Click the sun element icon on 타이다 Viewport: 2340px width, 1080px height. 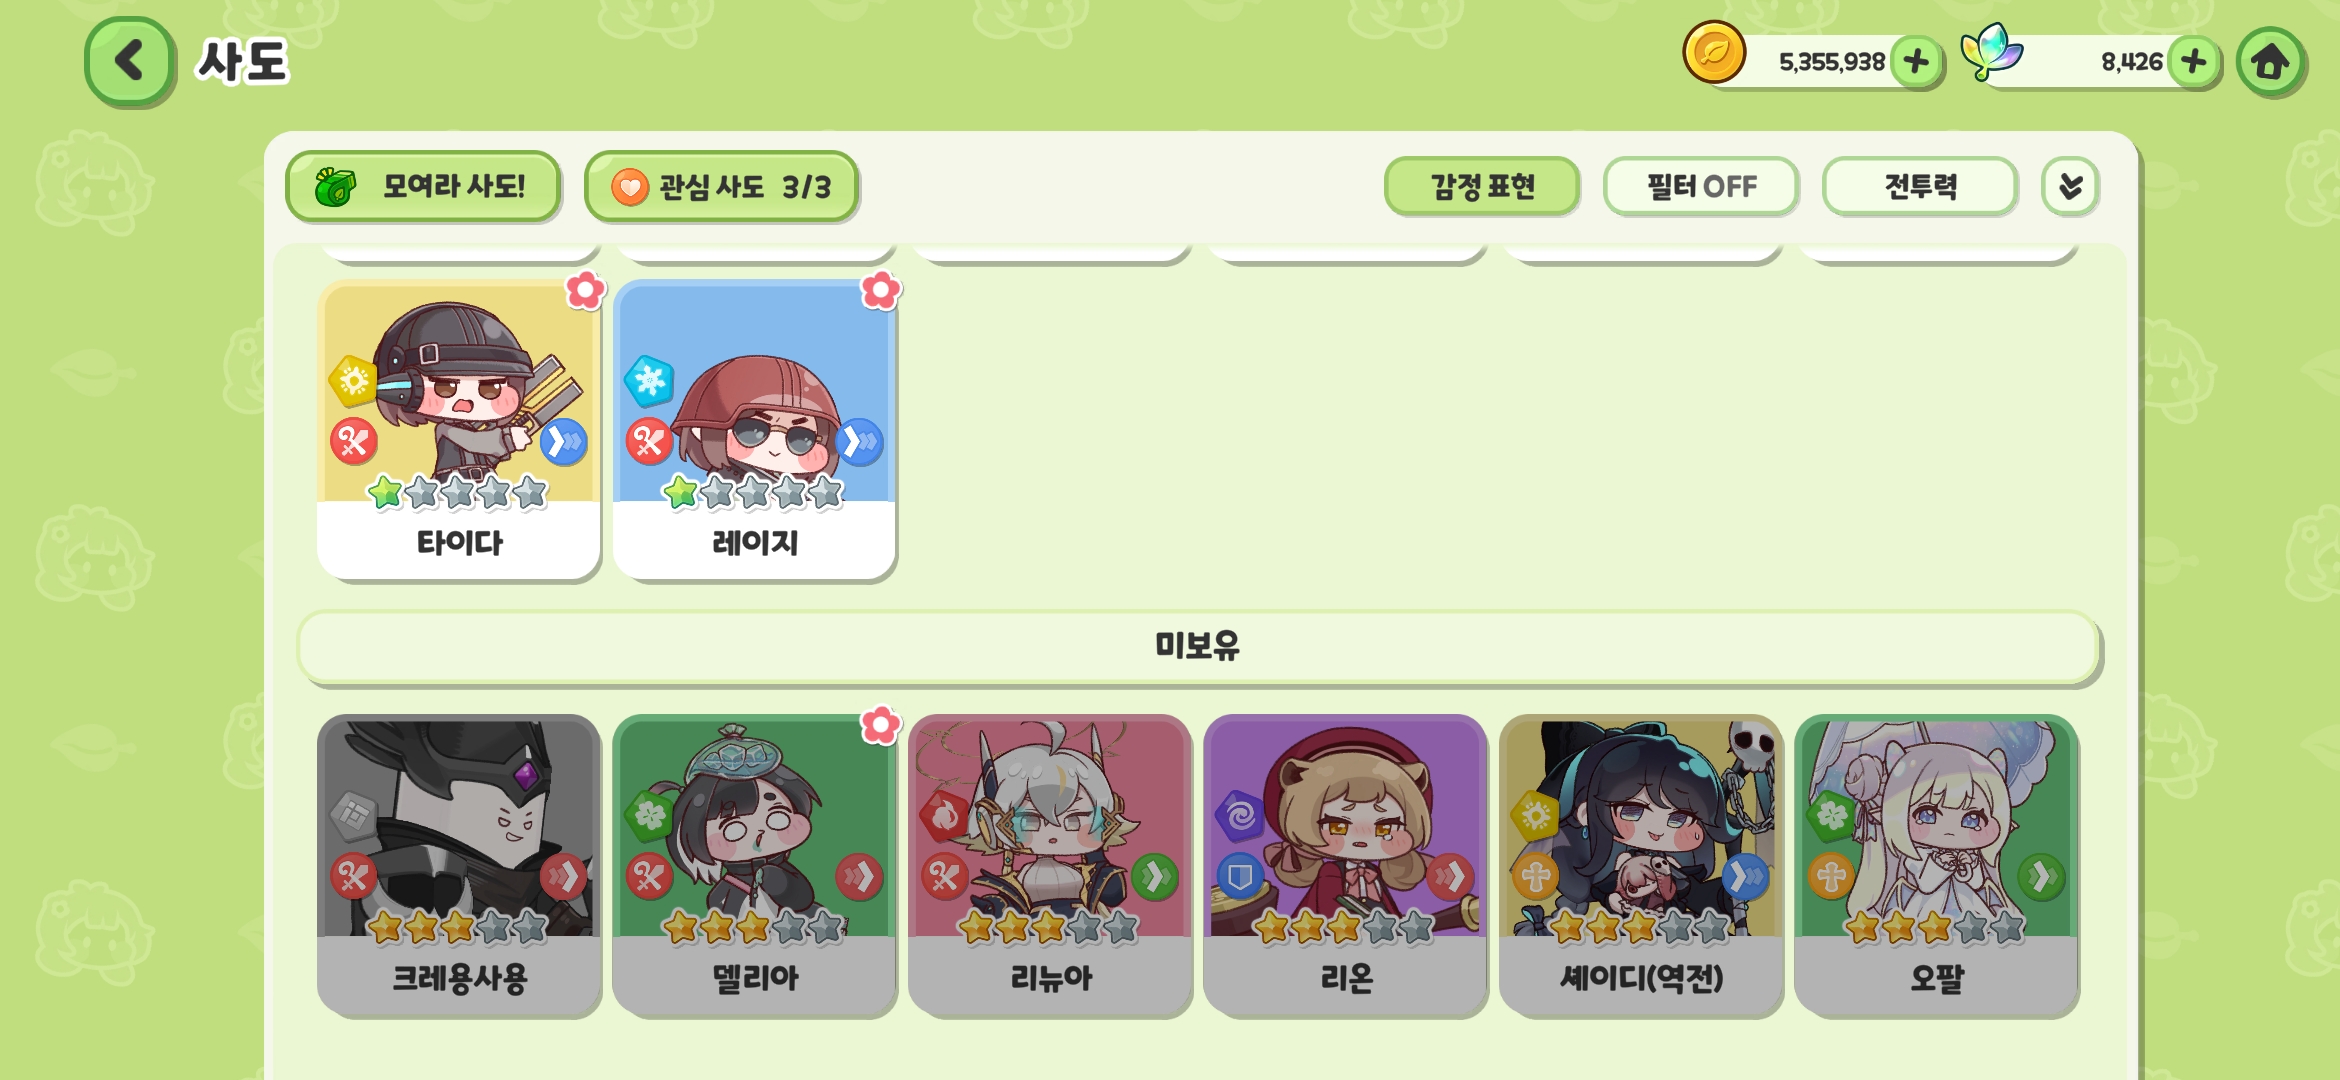353,381
